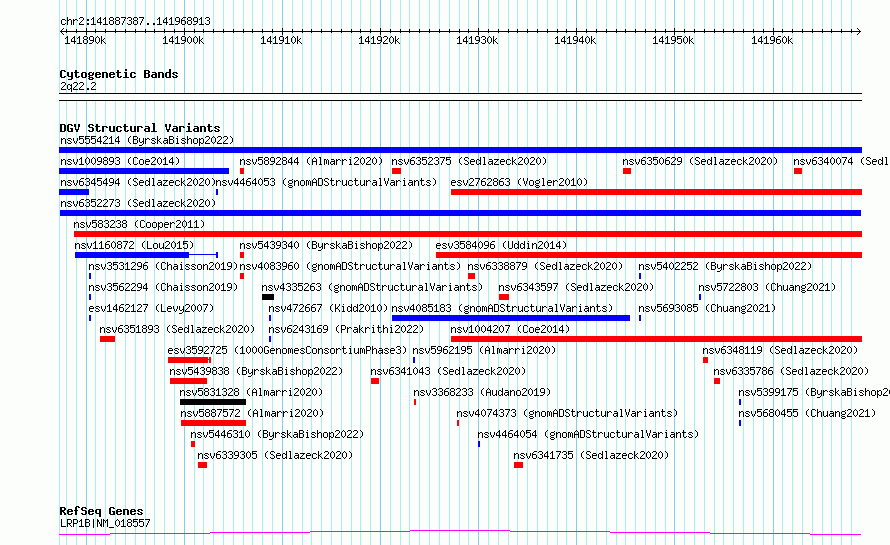Open nsv6351893 (Sedlazeck2020) label
Viewport: 890px width, 545px height.
[x=177, y=329]
